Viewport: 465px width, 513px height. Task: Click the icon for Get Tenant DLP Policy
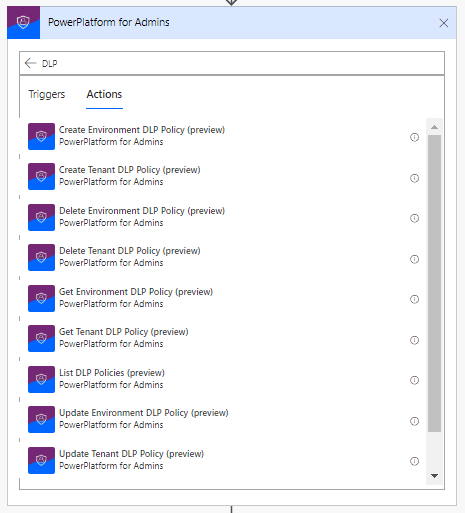coord(41,338)
